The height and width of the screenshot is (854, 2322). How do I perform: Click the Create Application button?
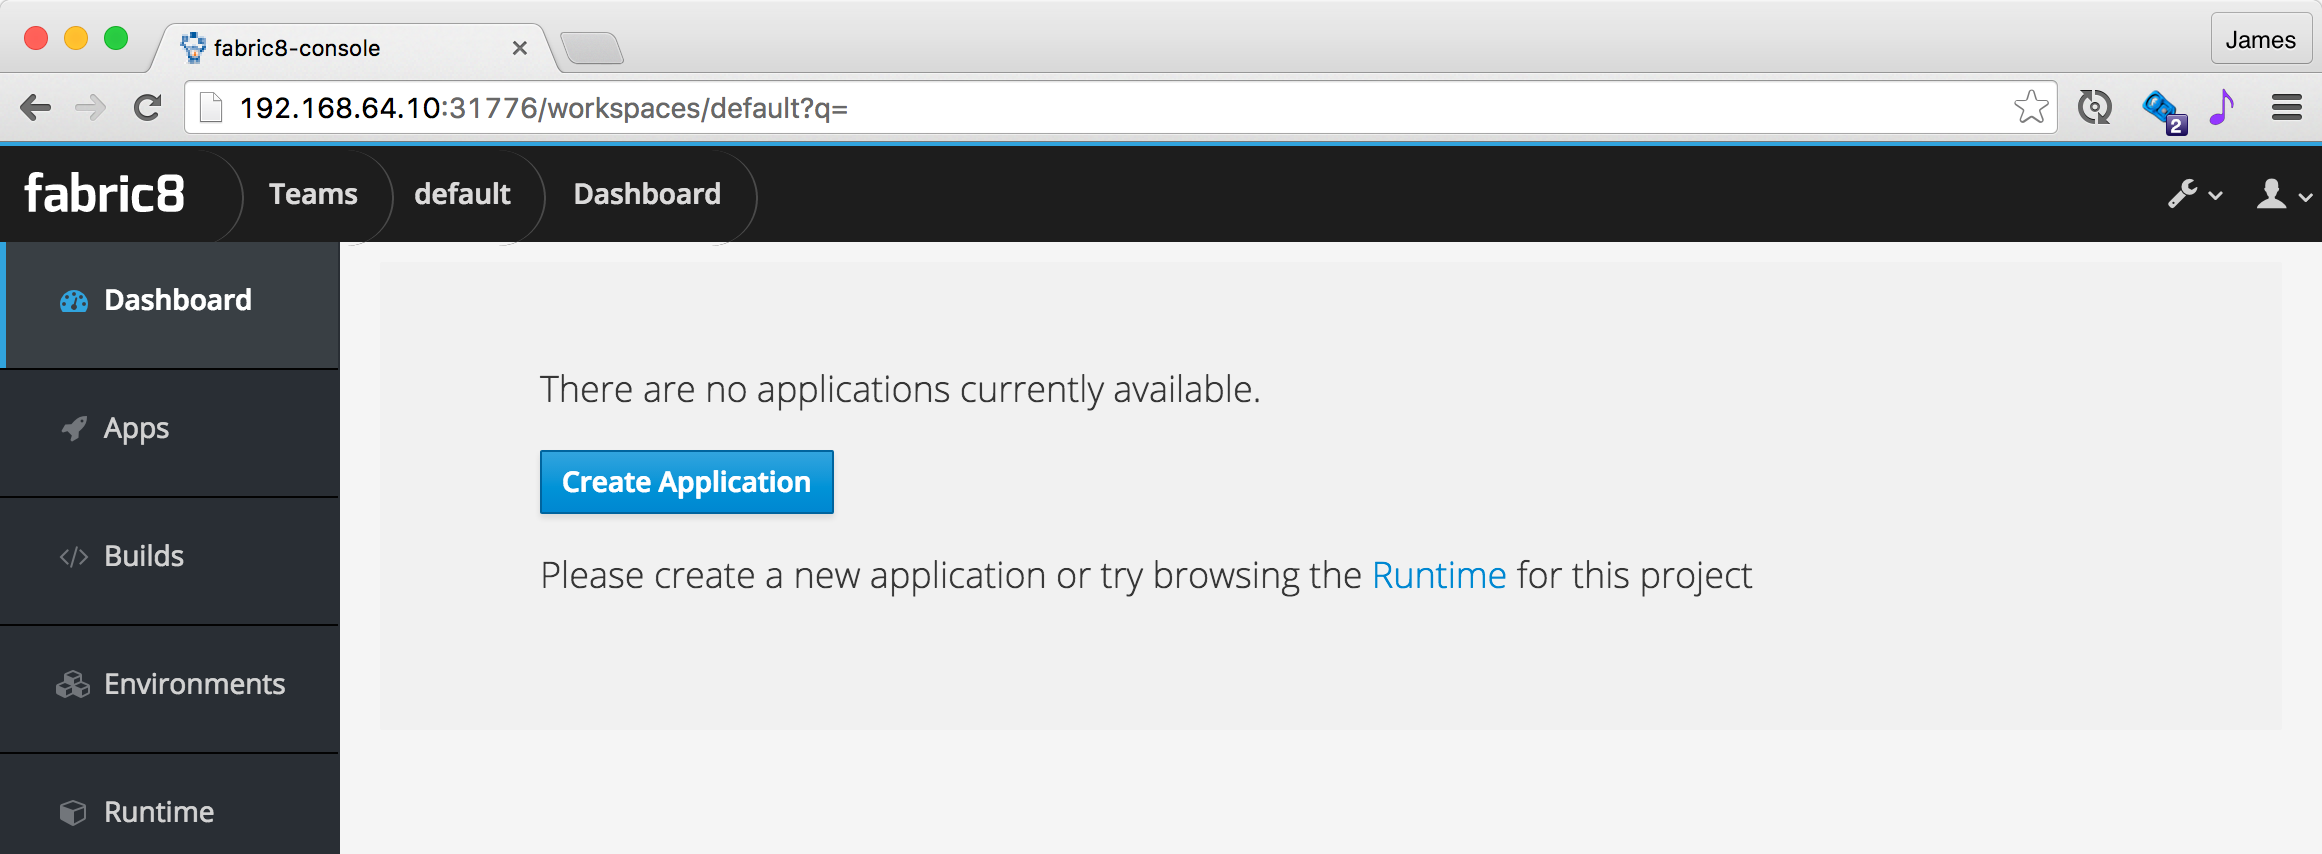(686, 482)
